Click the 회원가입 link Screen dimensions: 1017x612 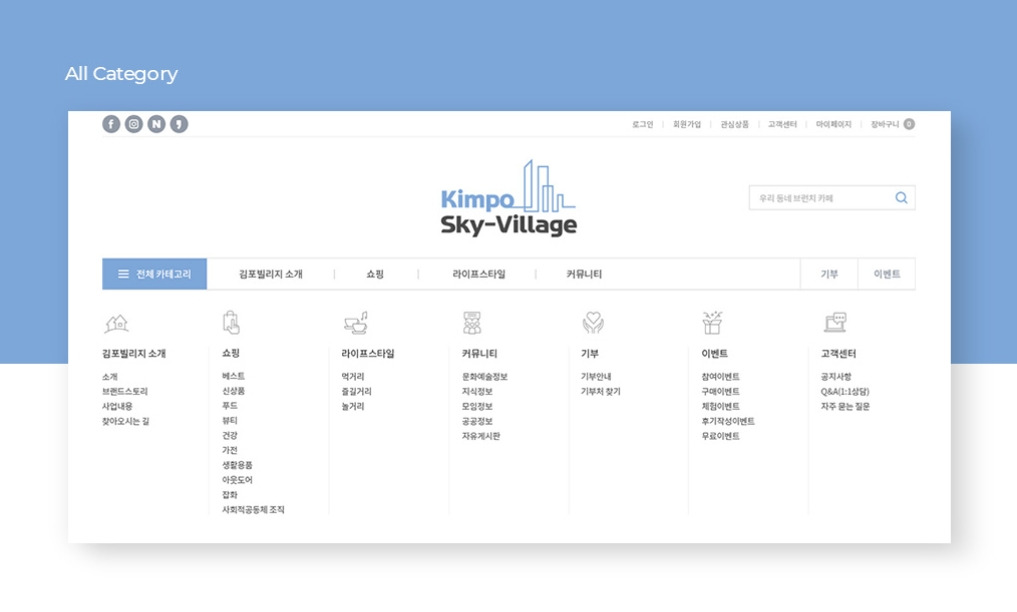click(x=687, y=124)
